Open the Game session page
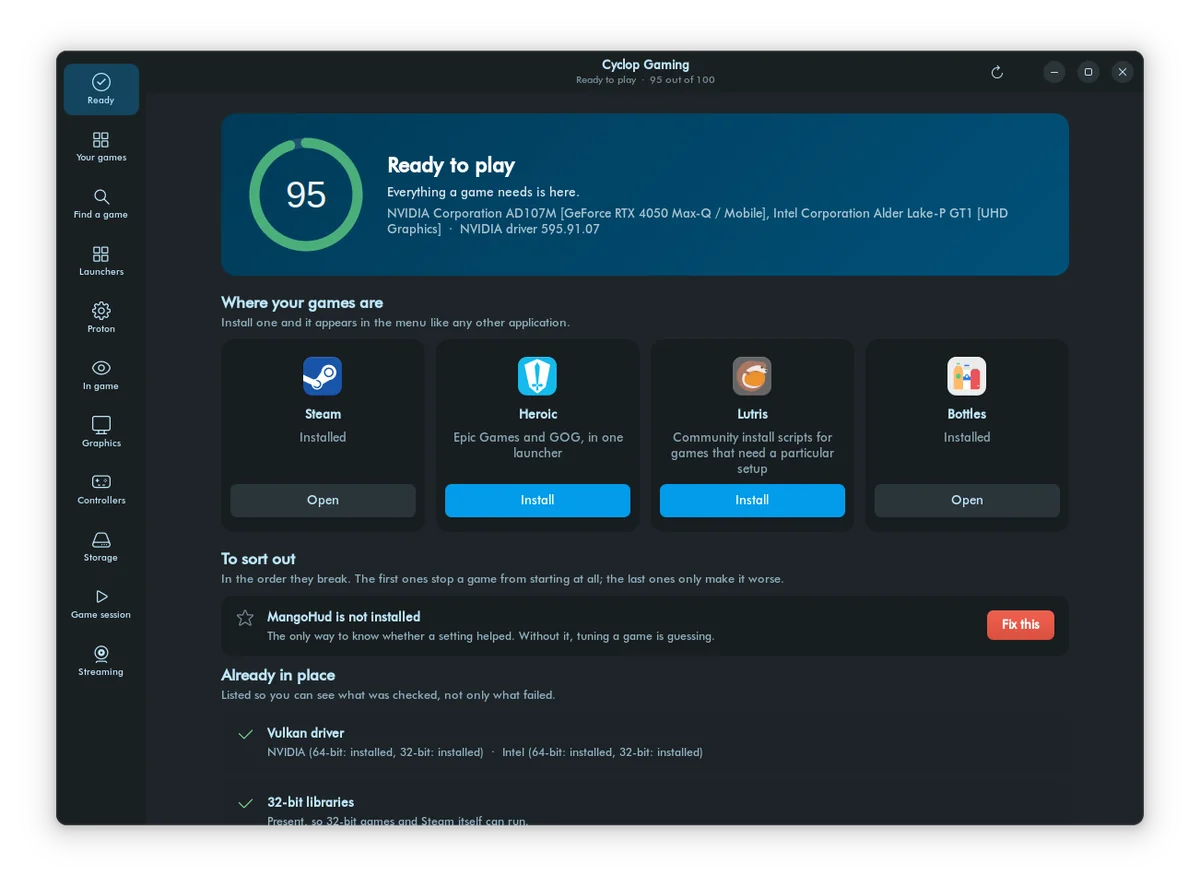The image size is (1200, 887). pos(101,602)
